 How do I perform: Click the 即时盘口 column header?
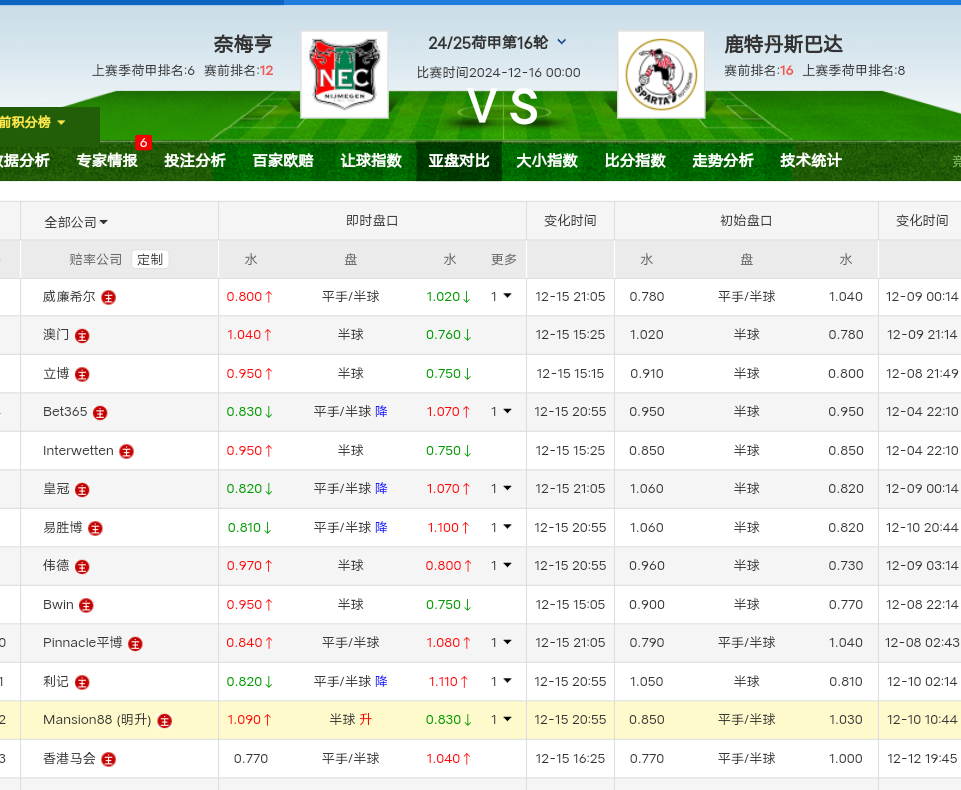[372, 221]
